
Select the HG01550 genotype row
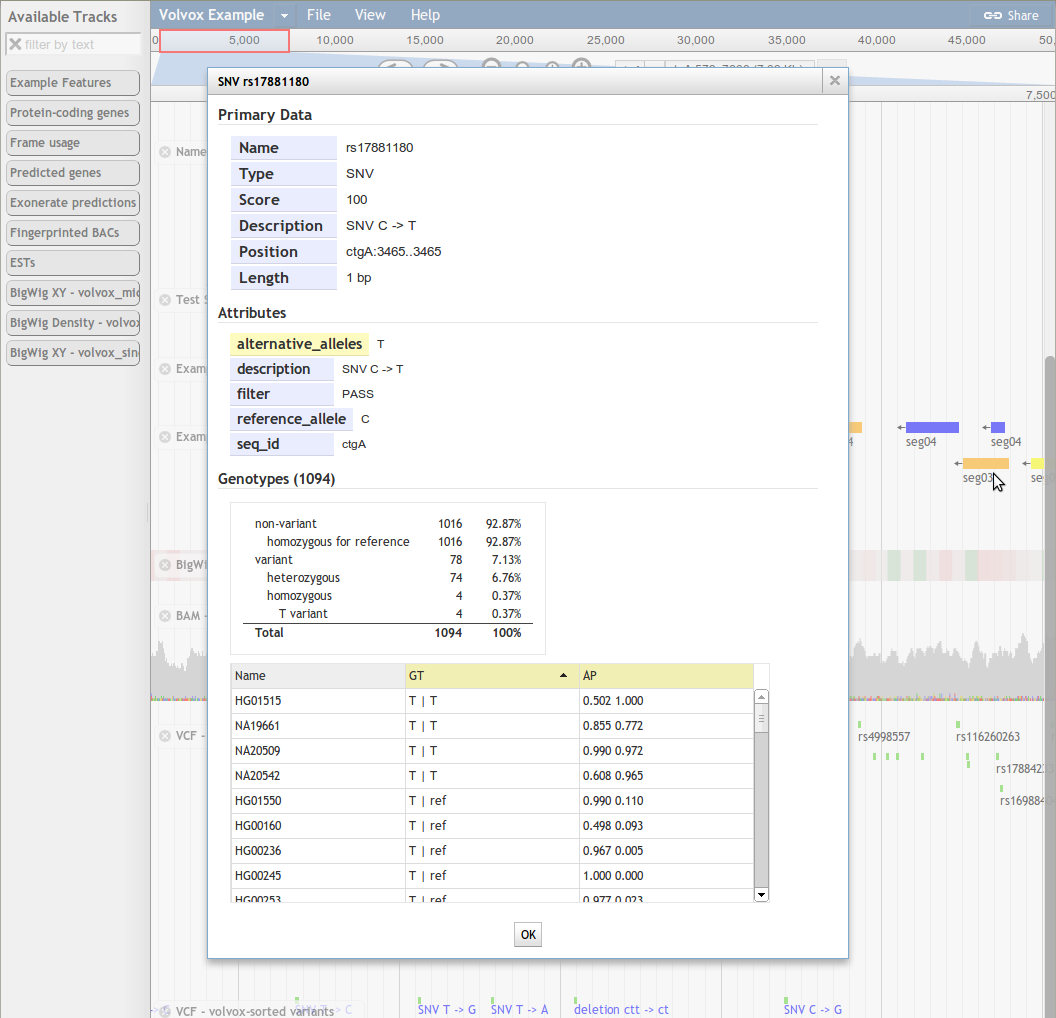[492, 801]
